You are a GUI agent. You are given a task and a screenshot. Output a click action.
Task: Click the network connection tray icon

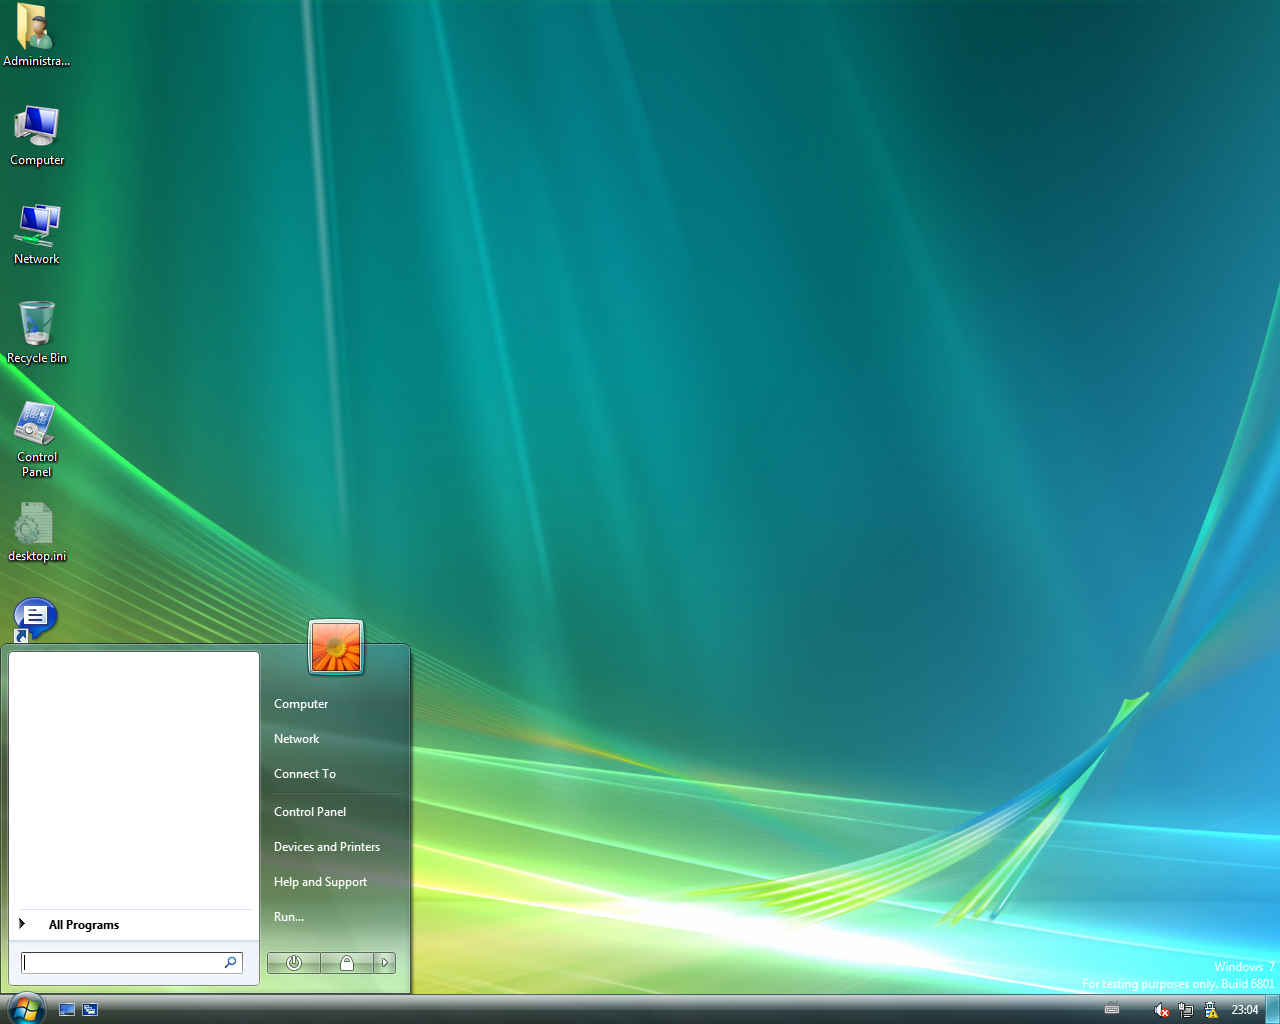tap(1186, 1010)
